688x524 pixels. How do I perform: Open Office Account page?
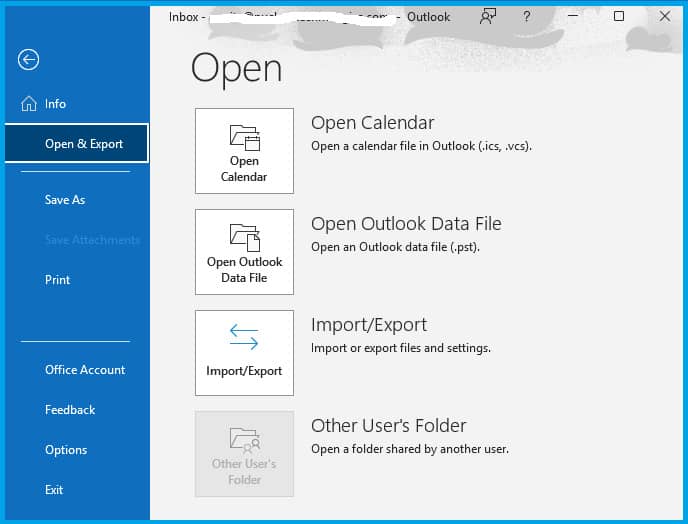pos(85,370)
